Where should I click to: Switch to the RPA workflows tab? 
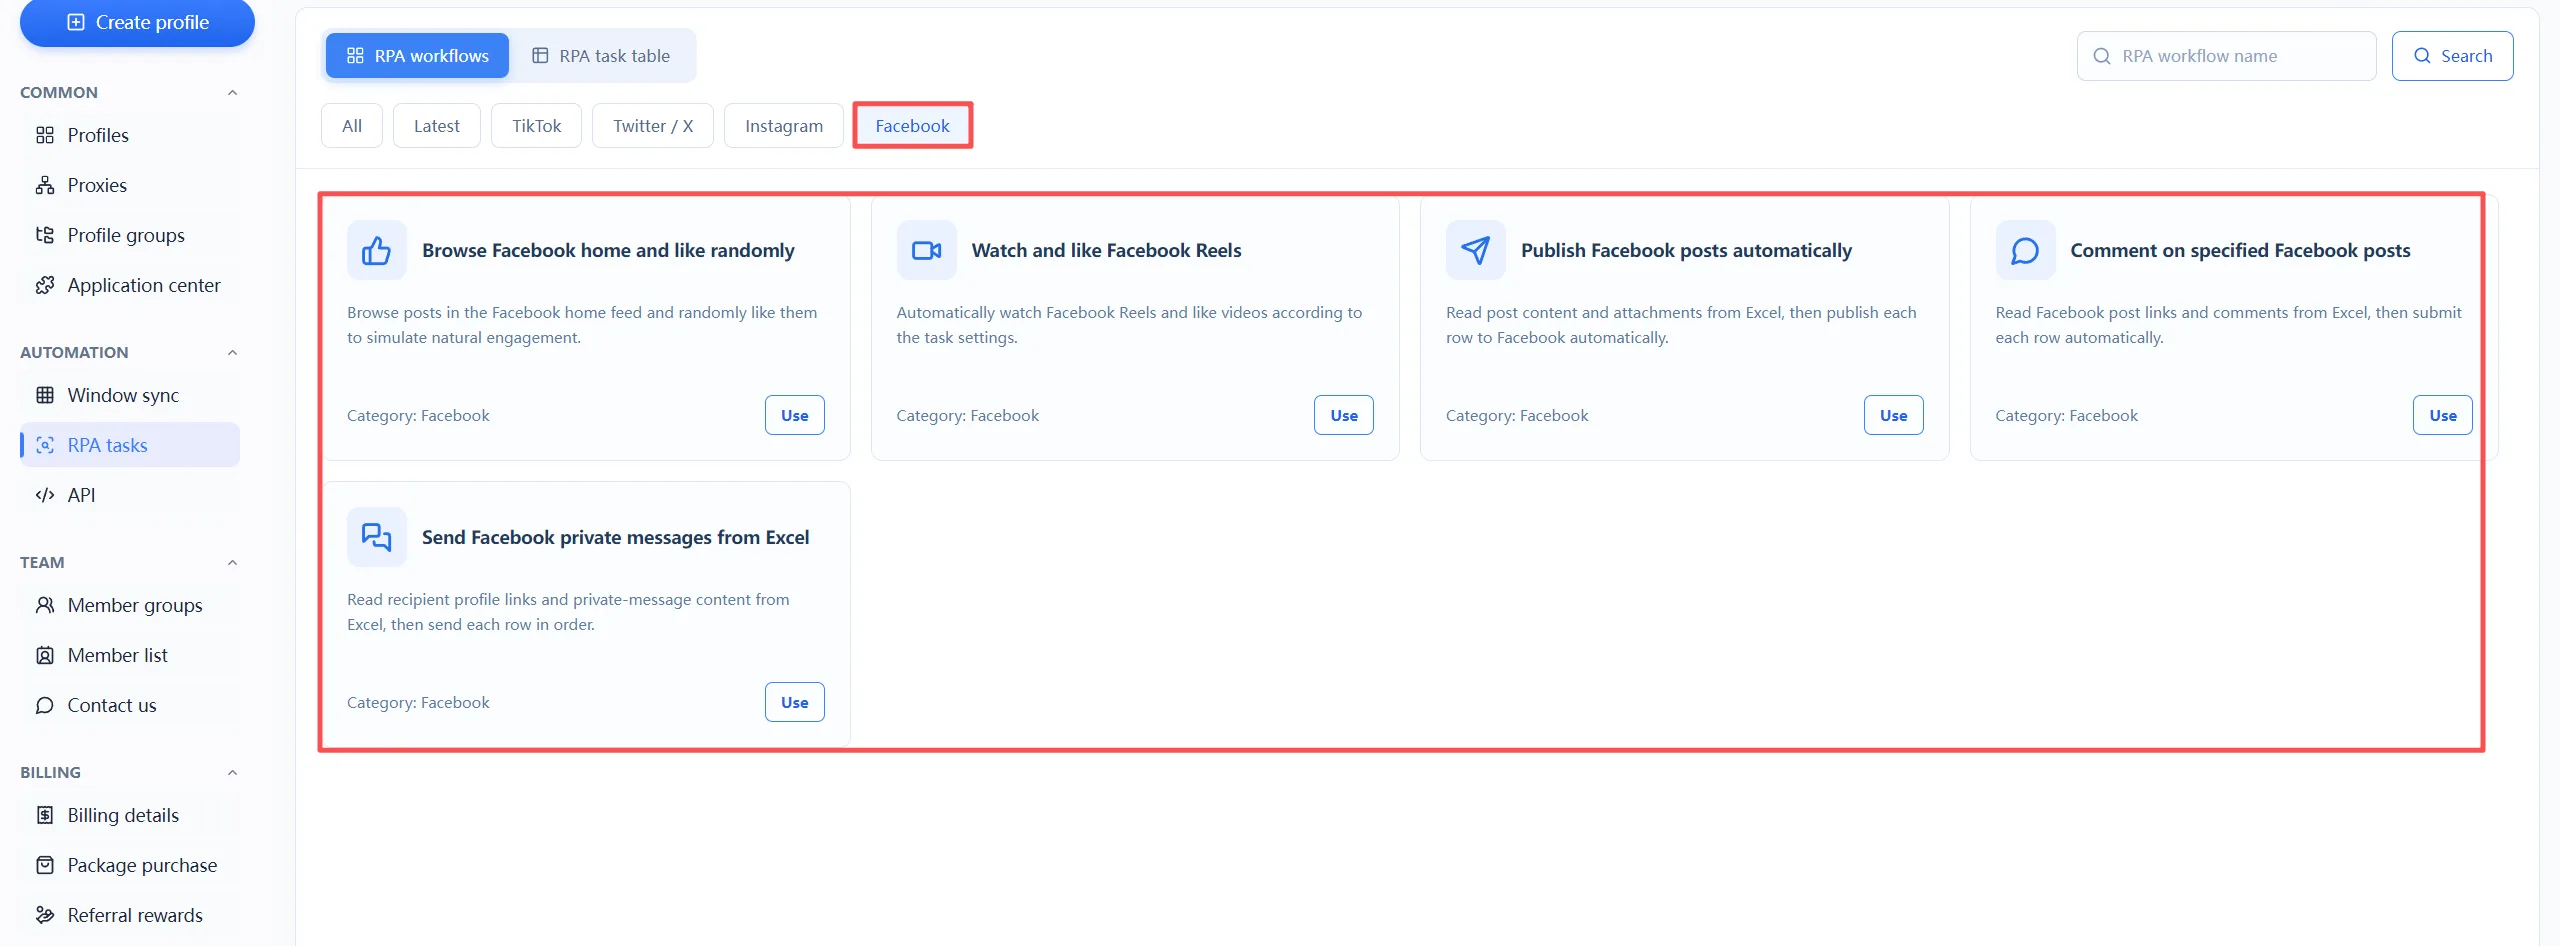click(417, 56)
